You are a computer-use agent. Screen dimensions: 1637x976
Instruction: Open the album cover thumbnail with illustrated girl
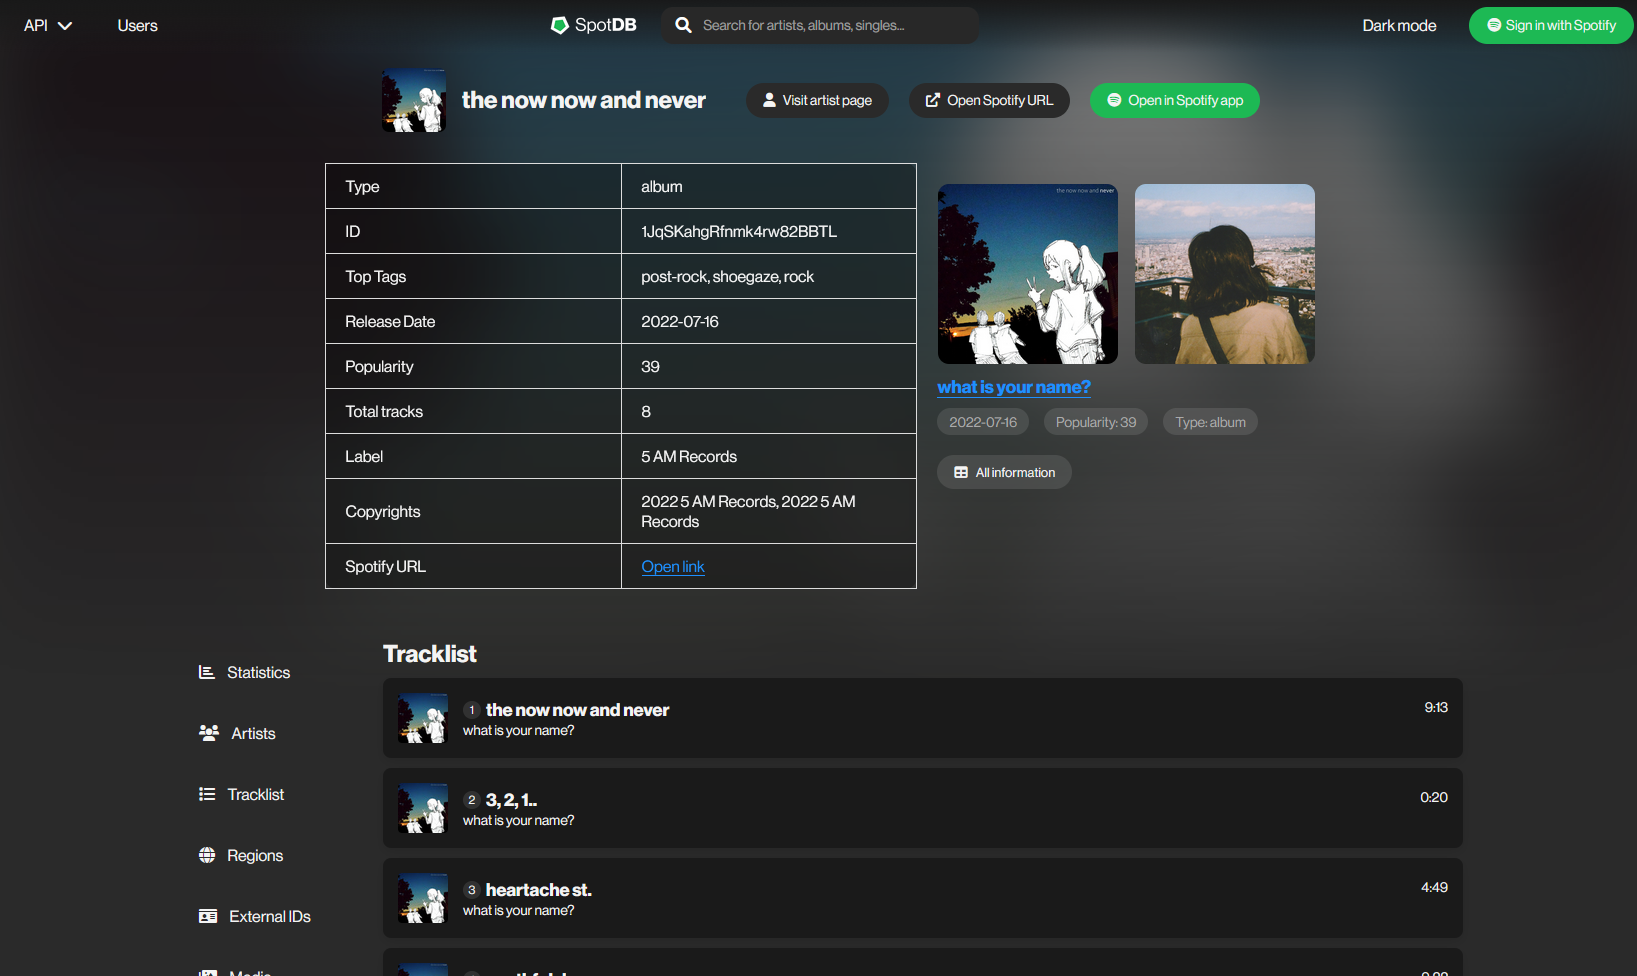point(1028,274)
